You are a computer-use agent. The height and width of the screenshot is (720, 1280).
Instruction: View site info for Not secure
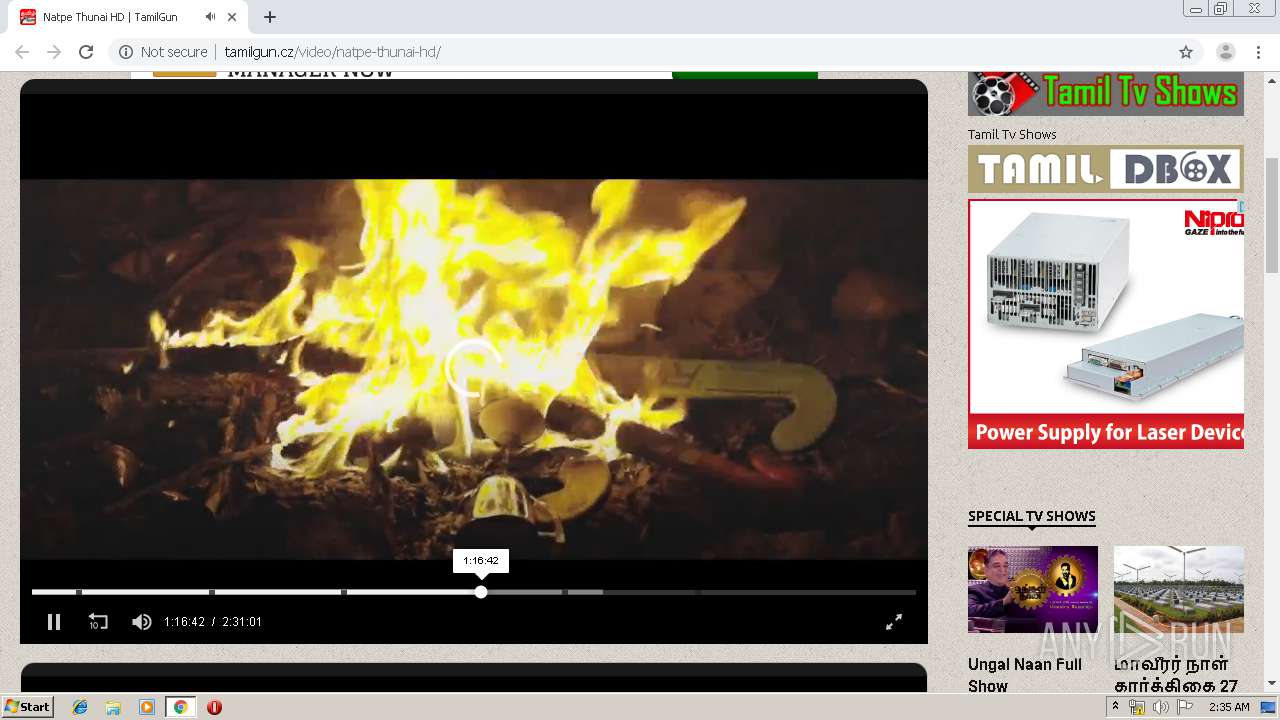[x=163, y=52]
